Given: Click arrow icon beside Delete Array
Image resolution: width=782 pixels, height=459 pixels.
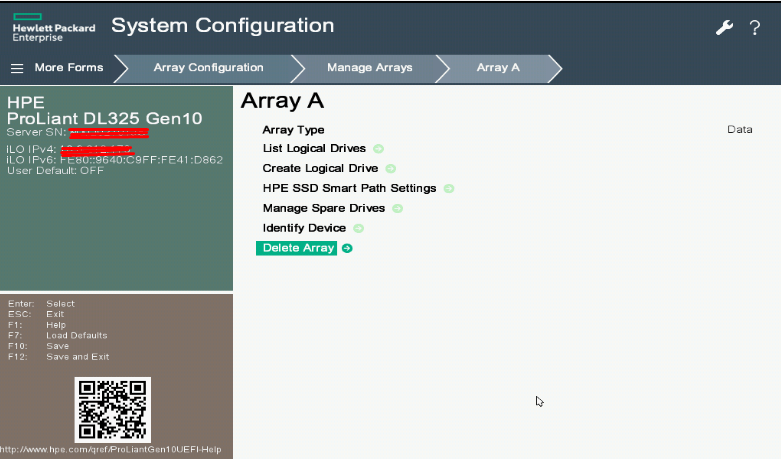Looking at the screenshot, I should point(347,248).
